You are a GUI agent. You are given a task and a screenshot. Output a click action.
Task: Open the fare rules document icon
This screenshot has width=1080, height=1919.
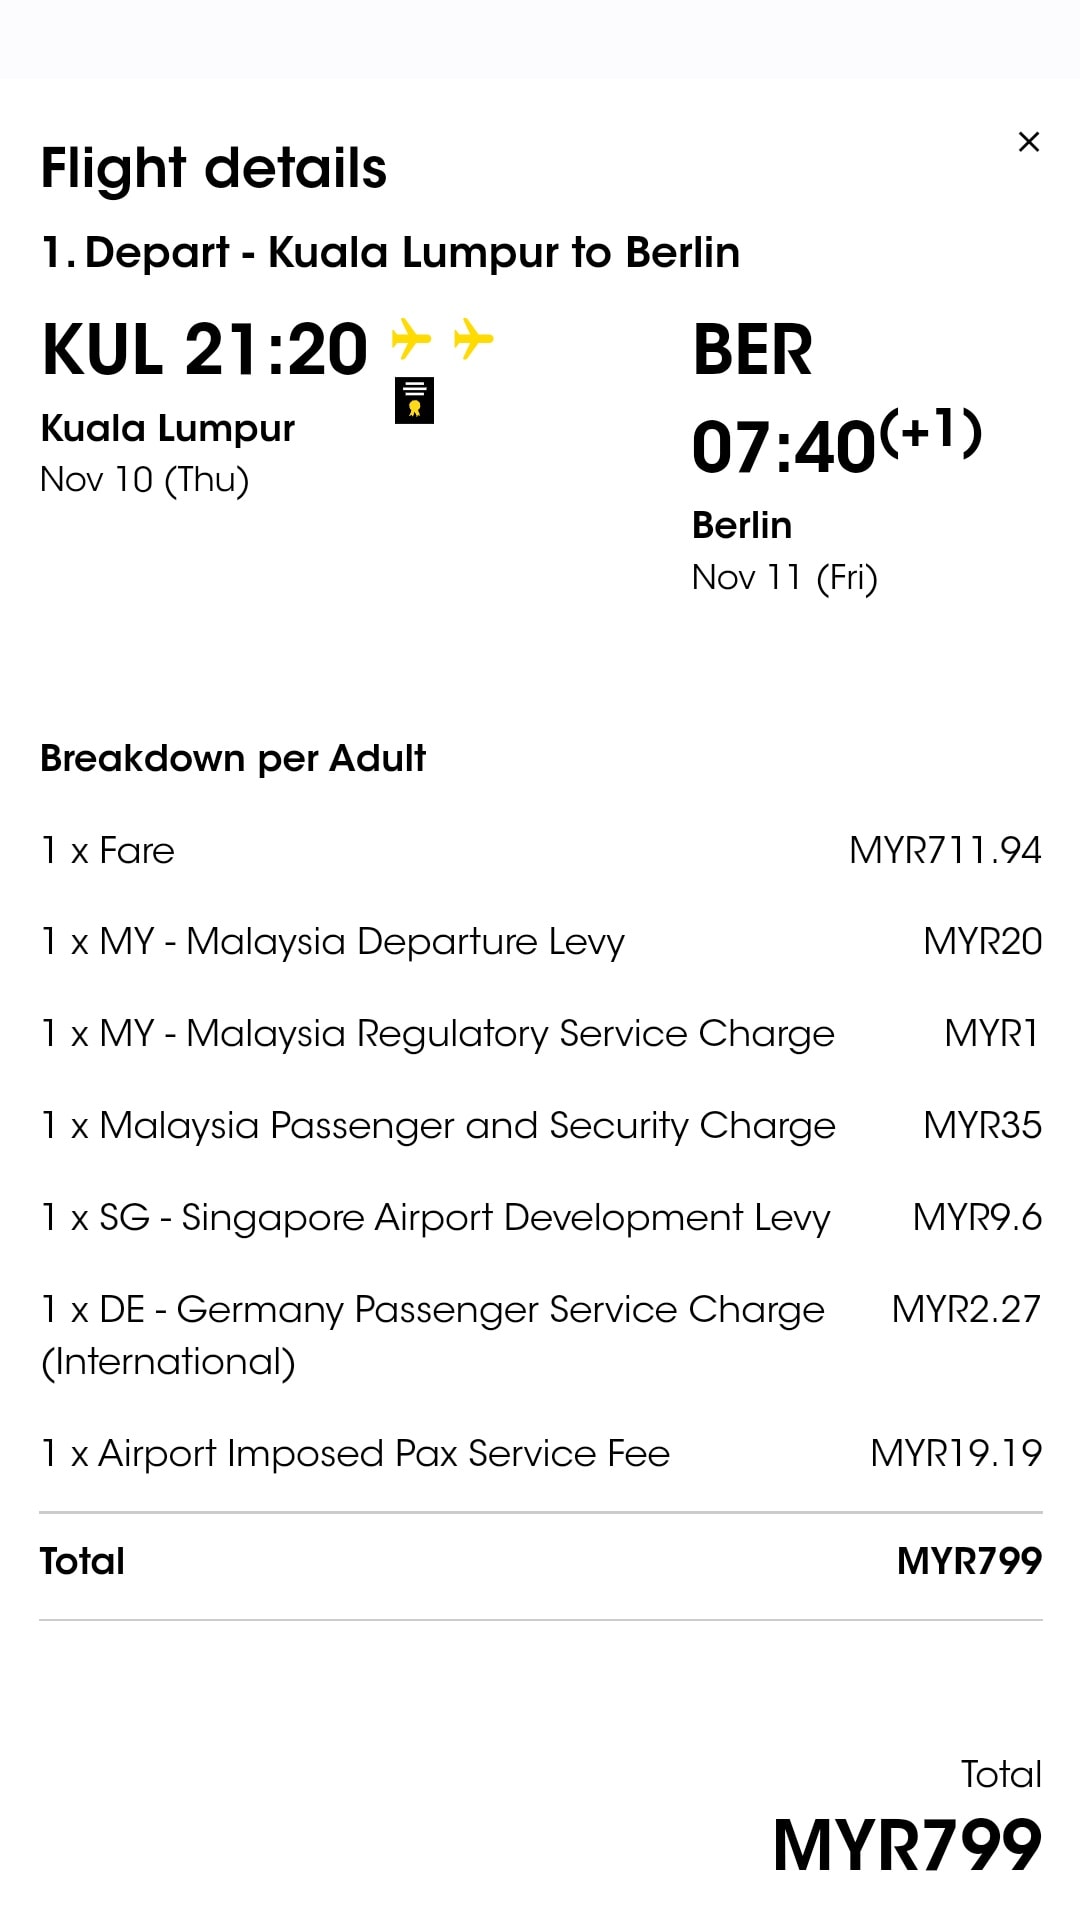tap(414, 400)
